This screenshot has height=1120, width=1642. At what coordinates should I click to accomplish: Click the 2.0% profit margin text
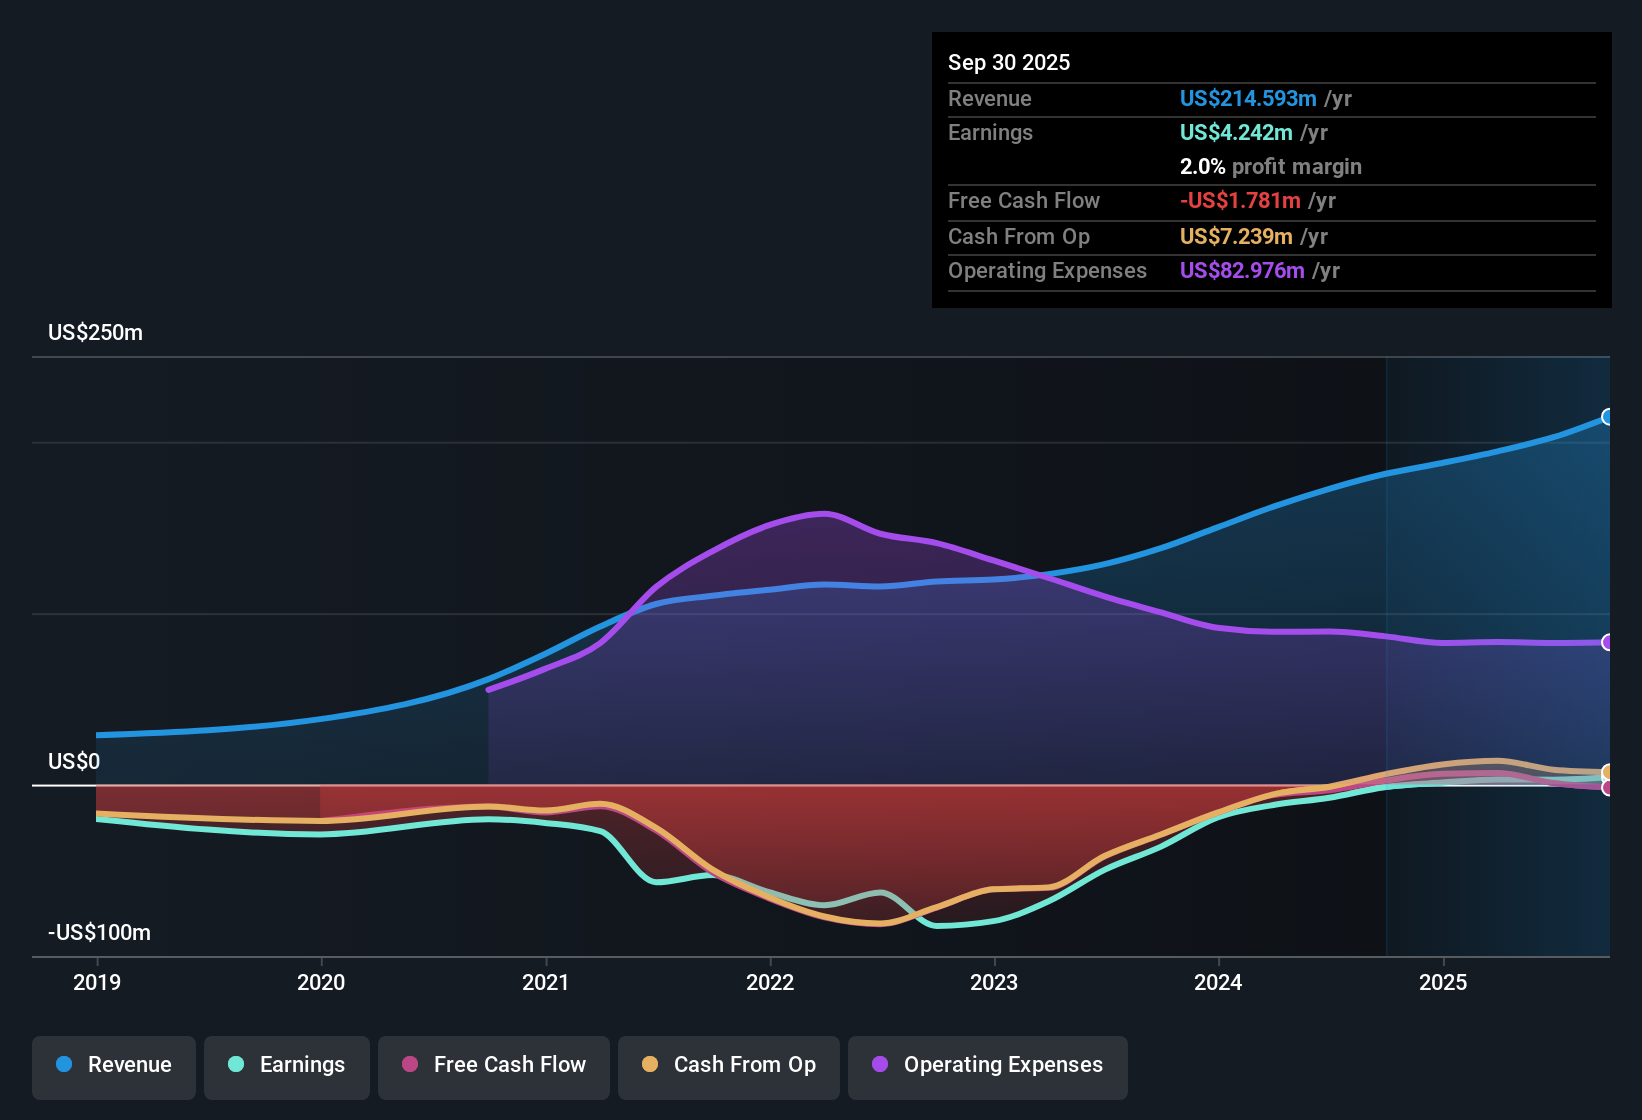pyautogui.click(x=1270, y=166)
